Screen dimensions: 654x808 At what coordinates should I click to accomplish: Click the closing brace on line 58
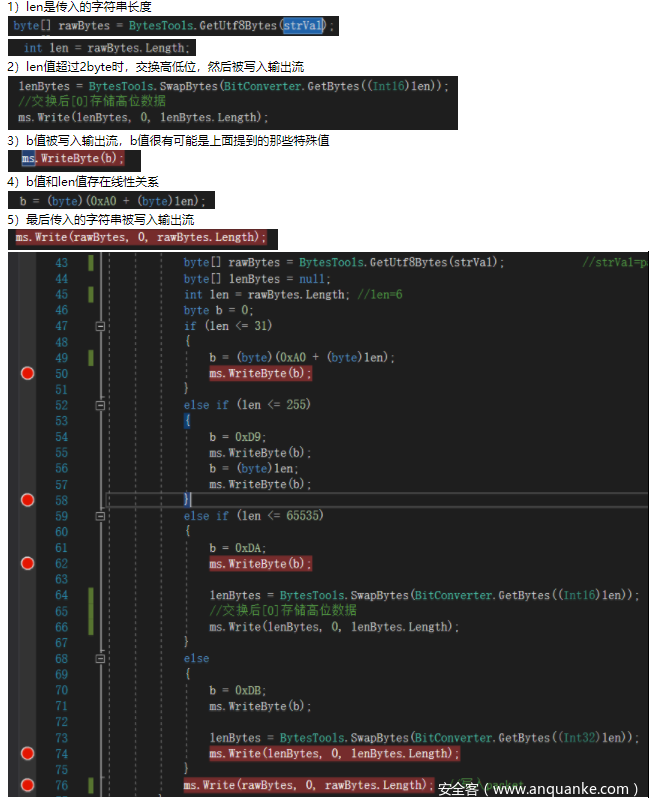(x=187, y=499)
